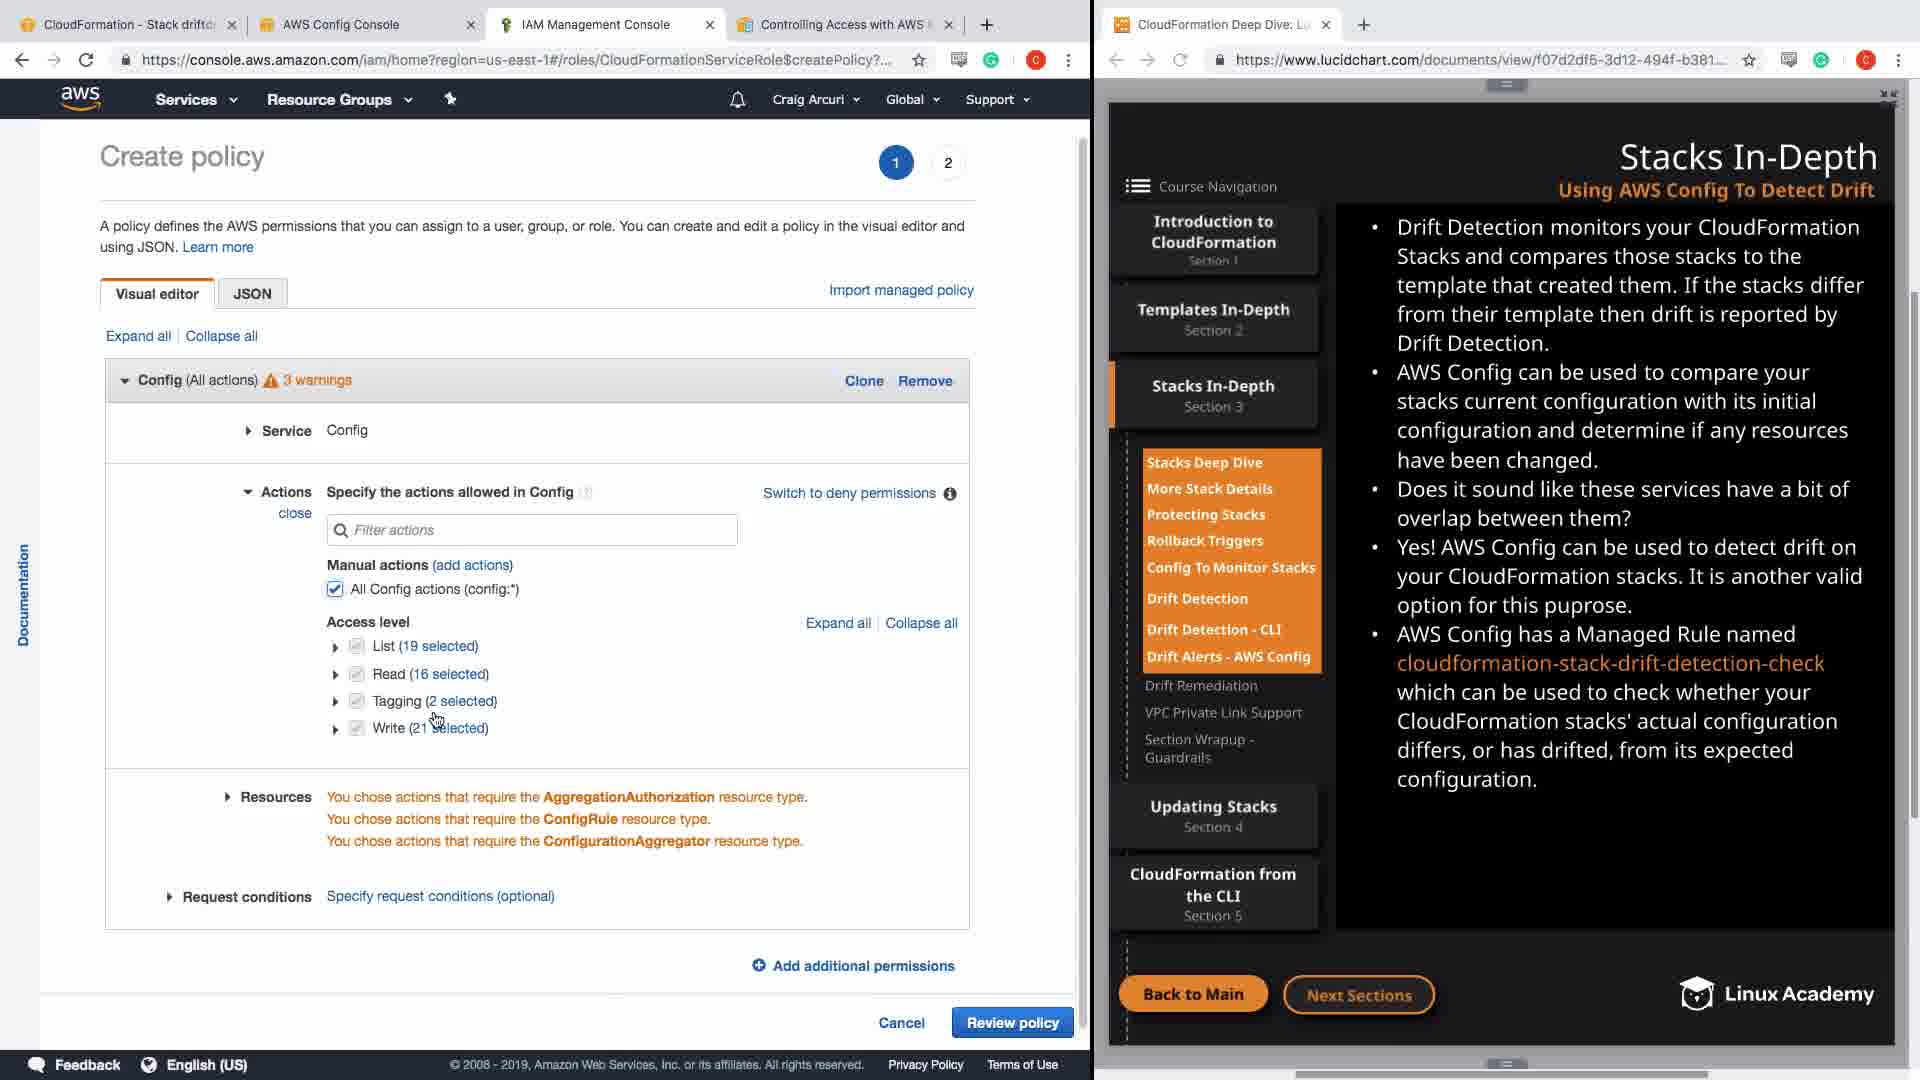Image resolution: width=1920 pixels, height=1080 pixels.
Task: Bookmark the IAM page with star icon
Action: point(918,60)
